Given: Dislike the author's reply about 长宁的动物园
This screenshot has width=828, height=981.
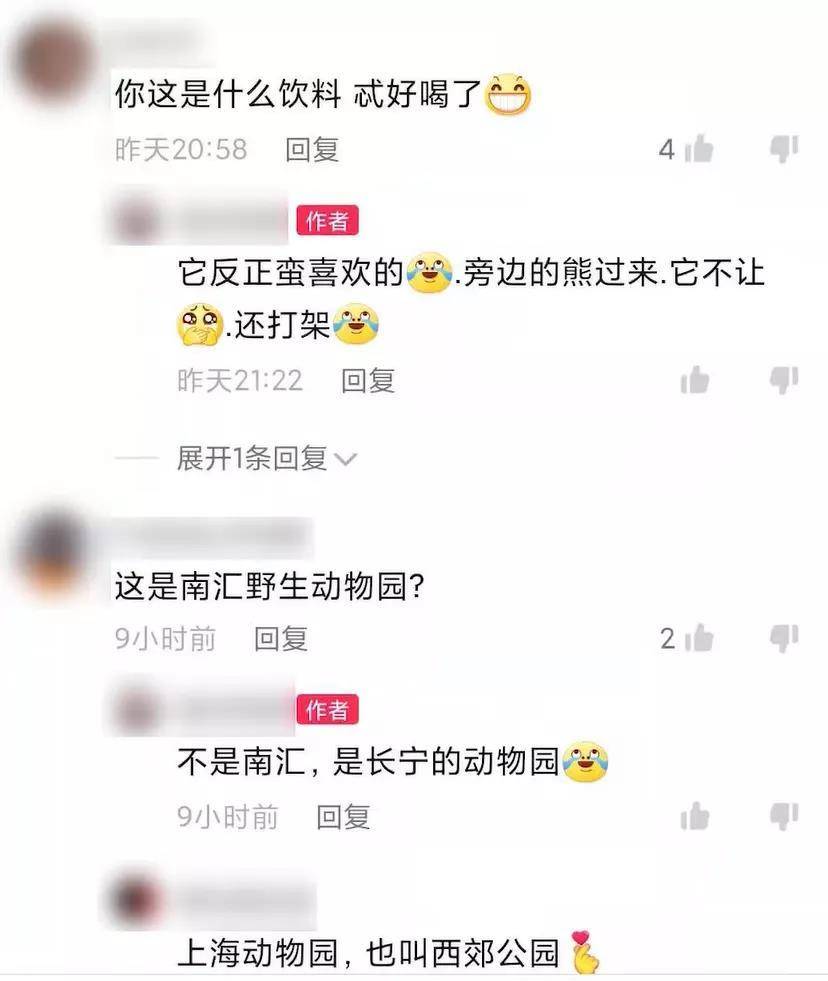Looking at the screenshot, I should (x=784, y=816).
